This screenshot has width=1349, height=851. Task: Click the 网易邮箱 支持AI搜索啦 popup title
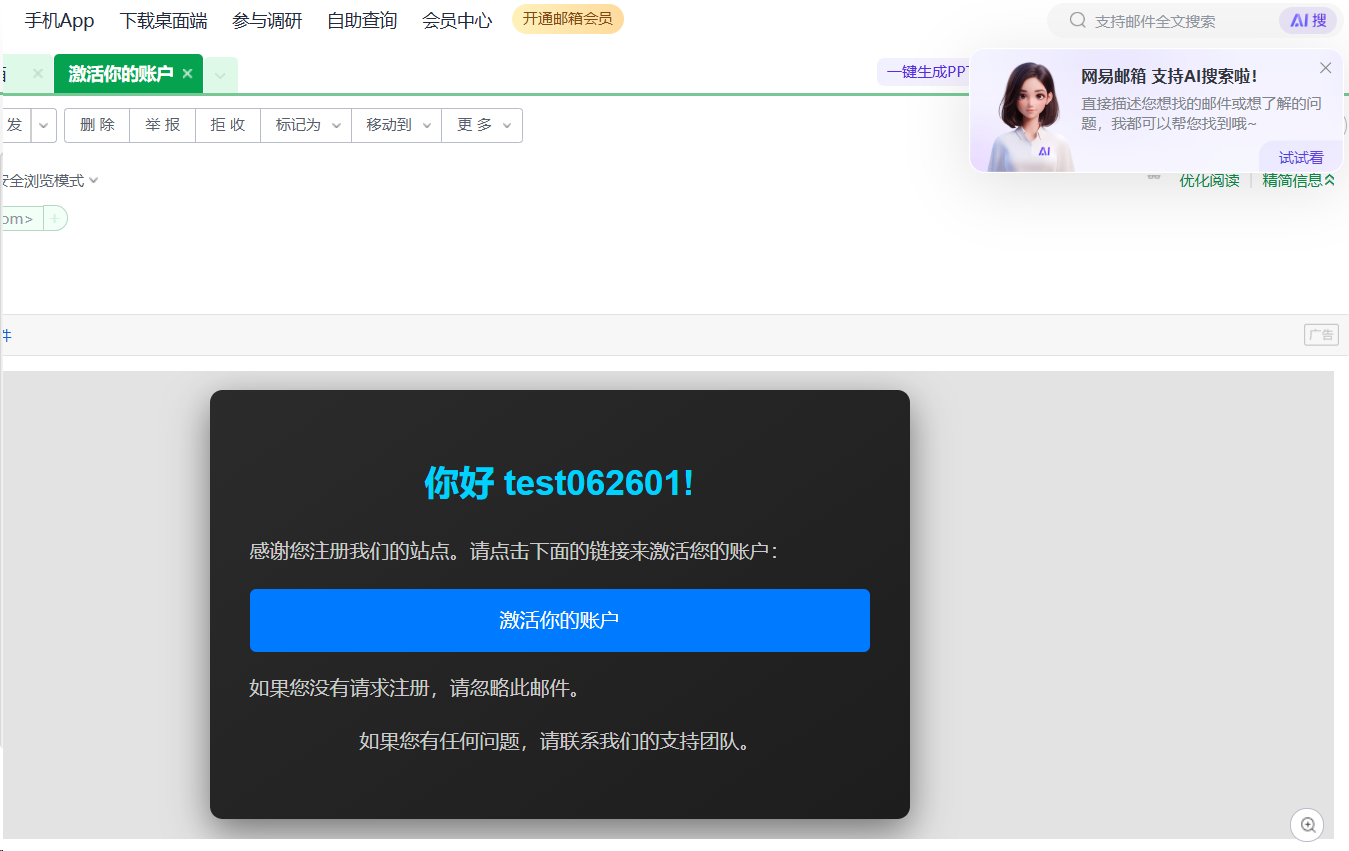1169,76
